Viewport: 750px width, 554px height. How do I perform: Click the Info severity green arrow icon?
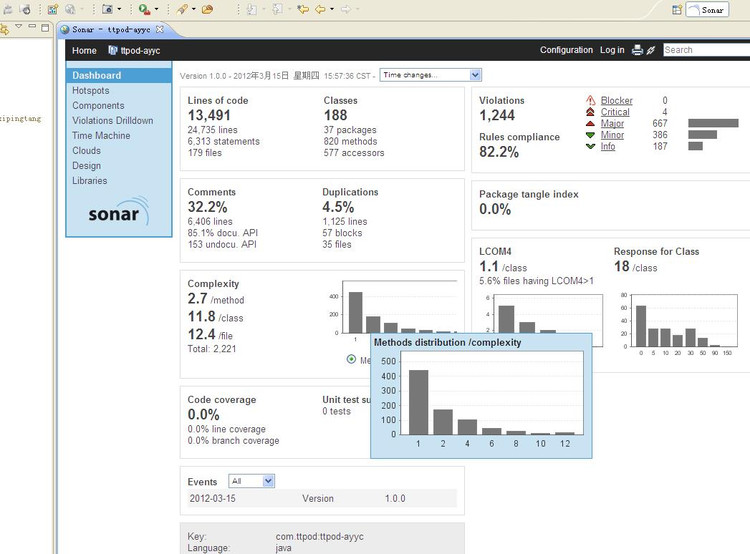pos(590,146)
